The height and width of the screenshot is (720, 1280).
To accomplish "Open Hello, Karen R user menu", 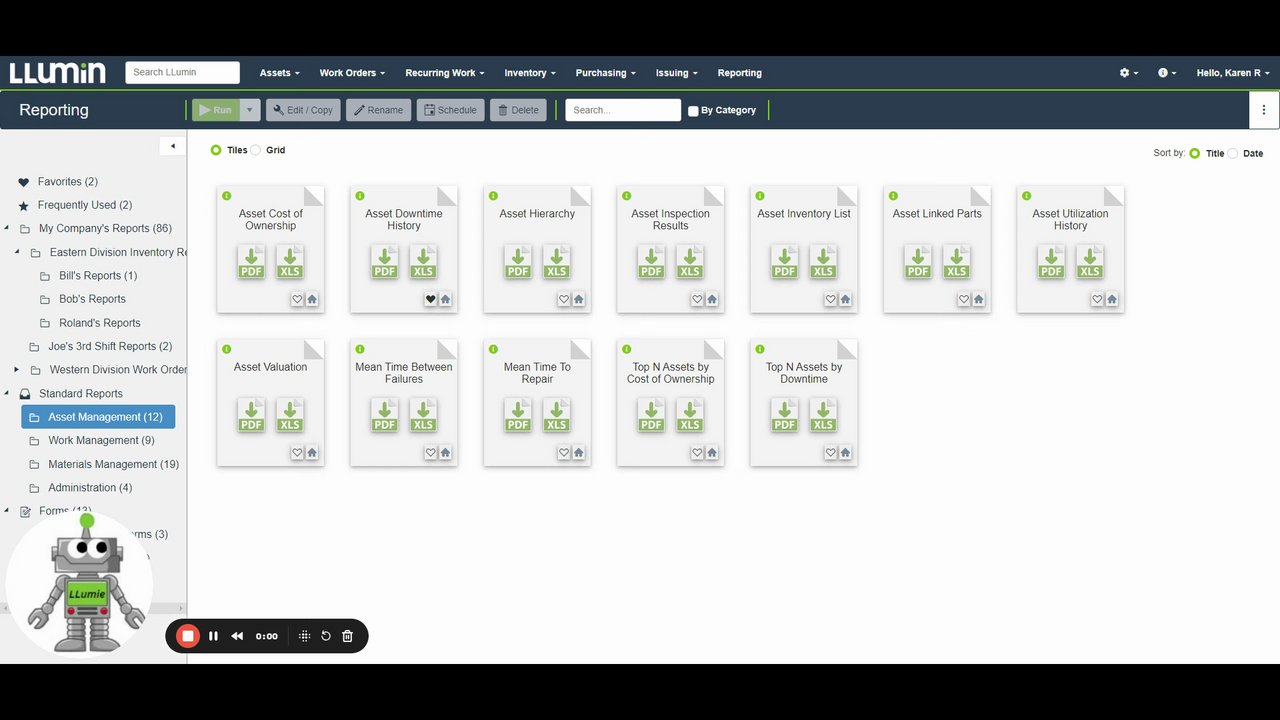I will click(x=1233, y=73).
